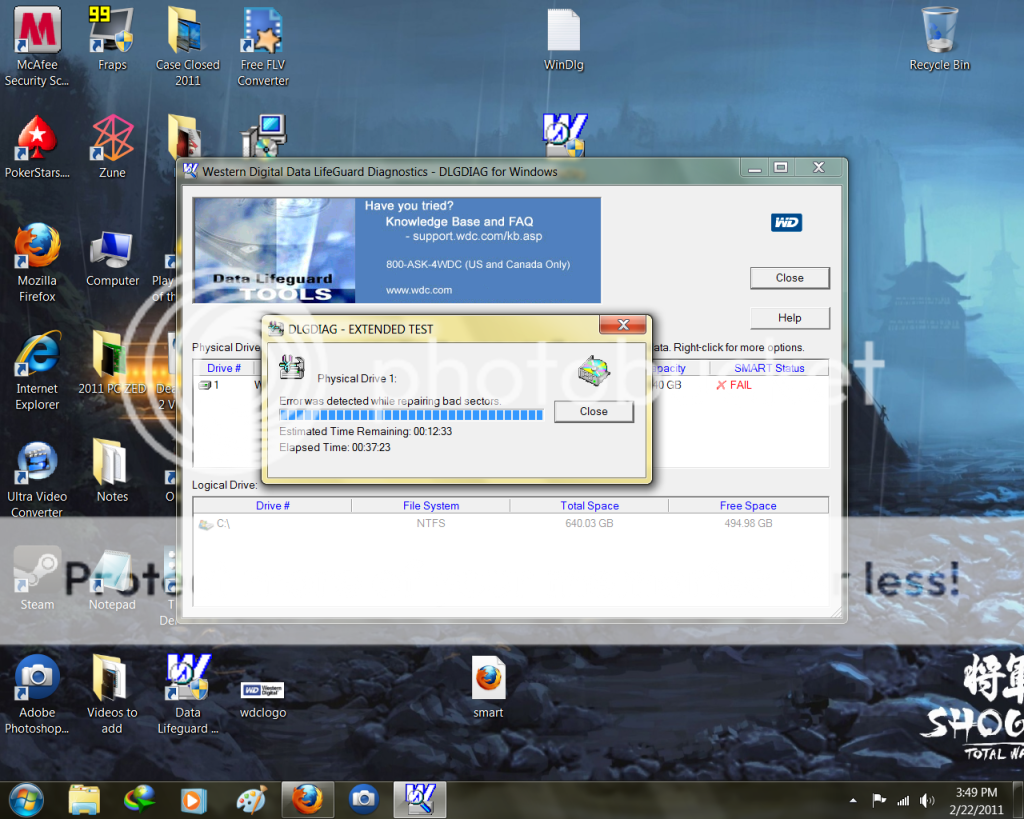The height and width of the screenshot is (819, 1024).
Task: Click the NTFS file system value
Action: (431, 523)
